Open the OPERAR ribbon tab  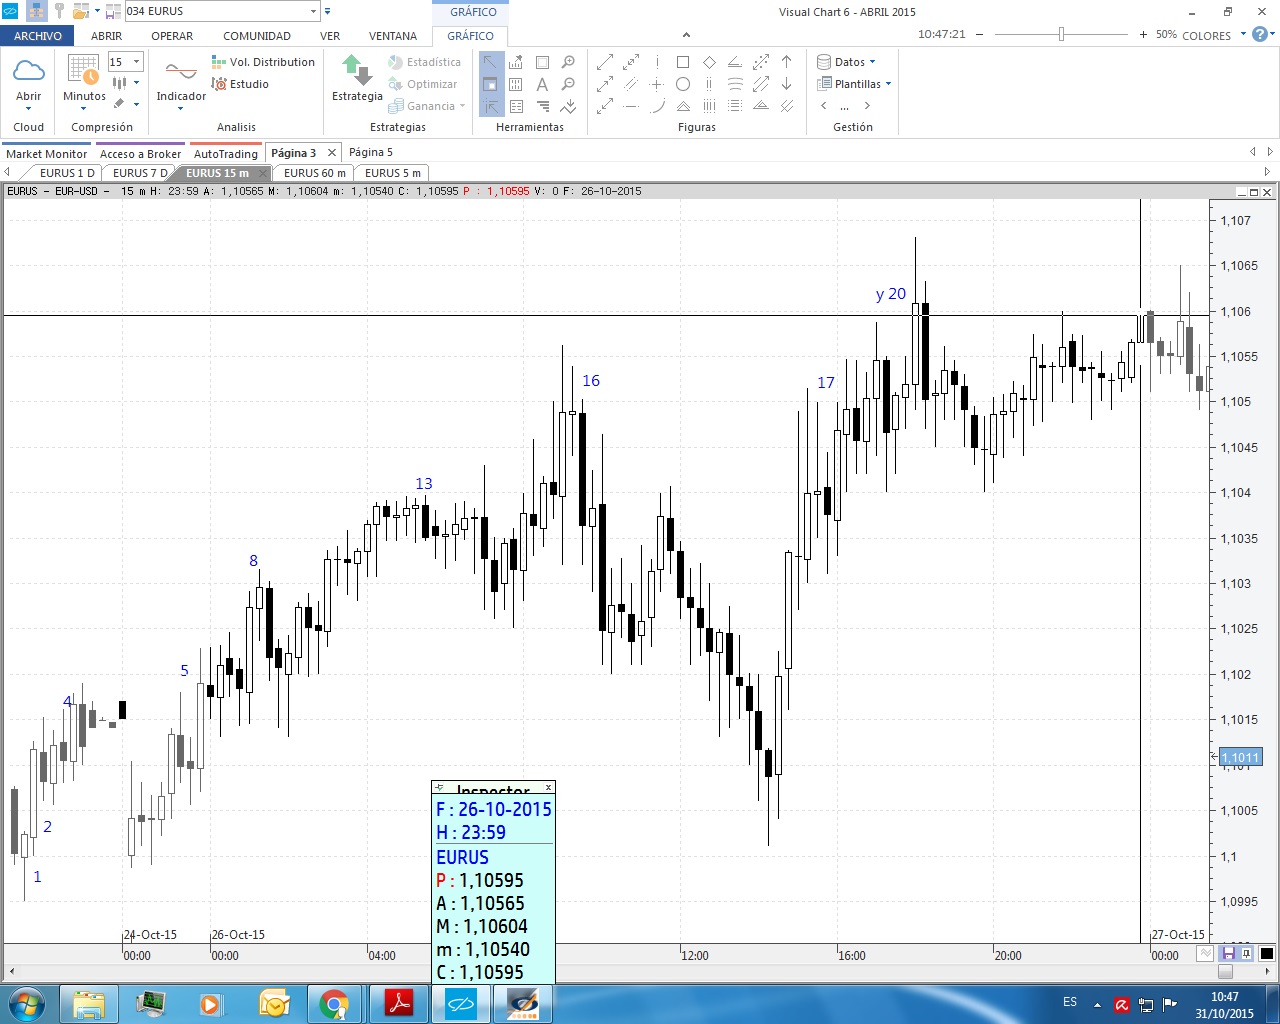(x=172, y=36)
